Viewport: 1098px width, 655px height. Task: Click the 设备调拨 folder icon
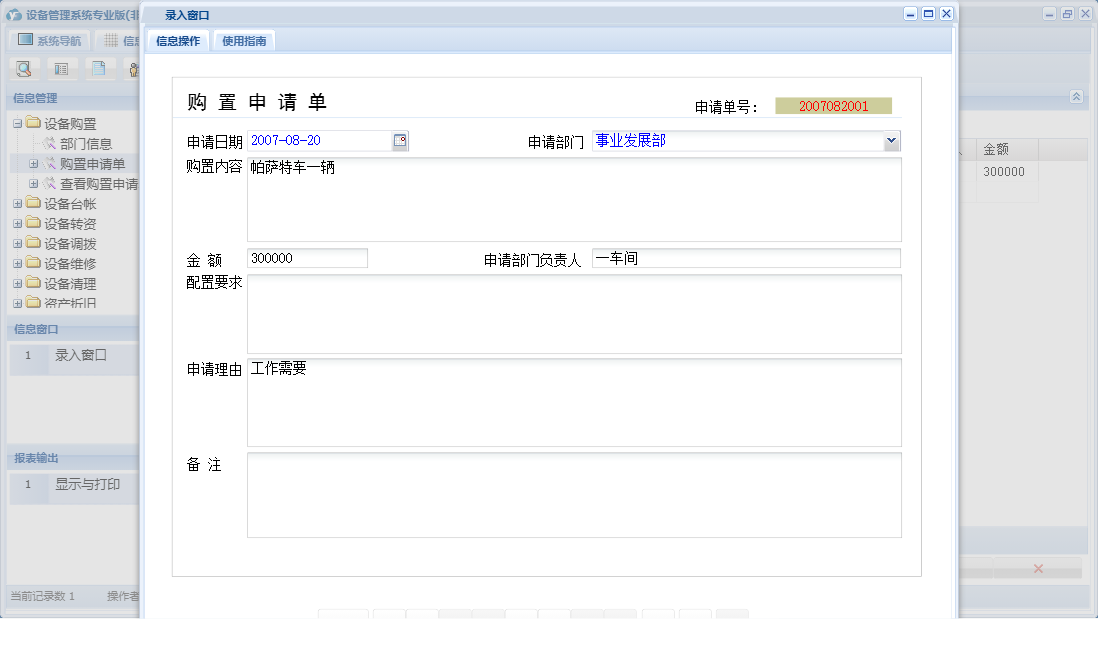[x=33, y=243]
